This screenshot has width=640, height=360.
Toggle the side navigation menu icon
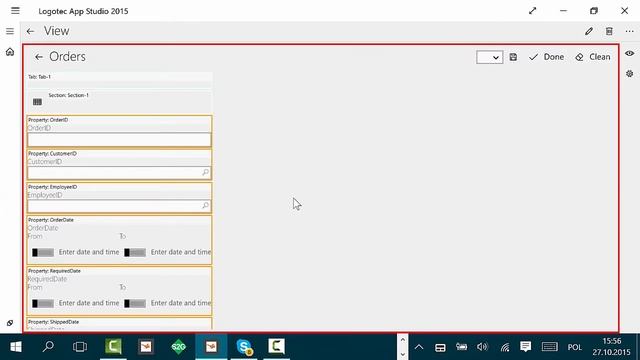pos(10,31)
